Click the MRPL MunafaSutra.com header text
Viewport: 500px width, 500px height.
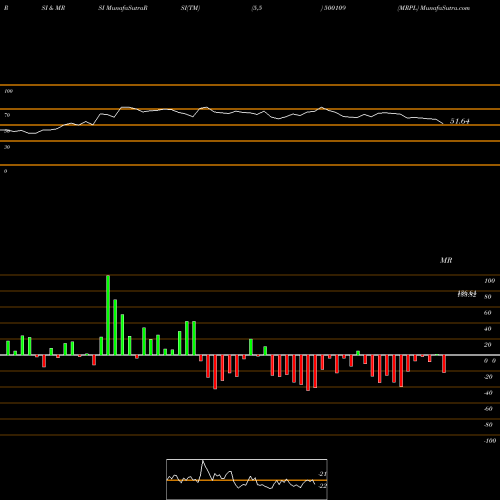(x=433, y=8)
